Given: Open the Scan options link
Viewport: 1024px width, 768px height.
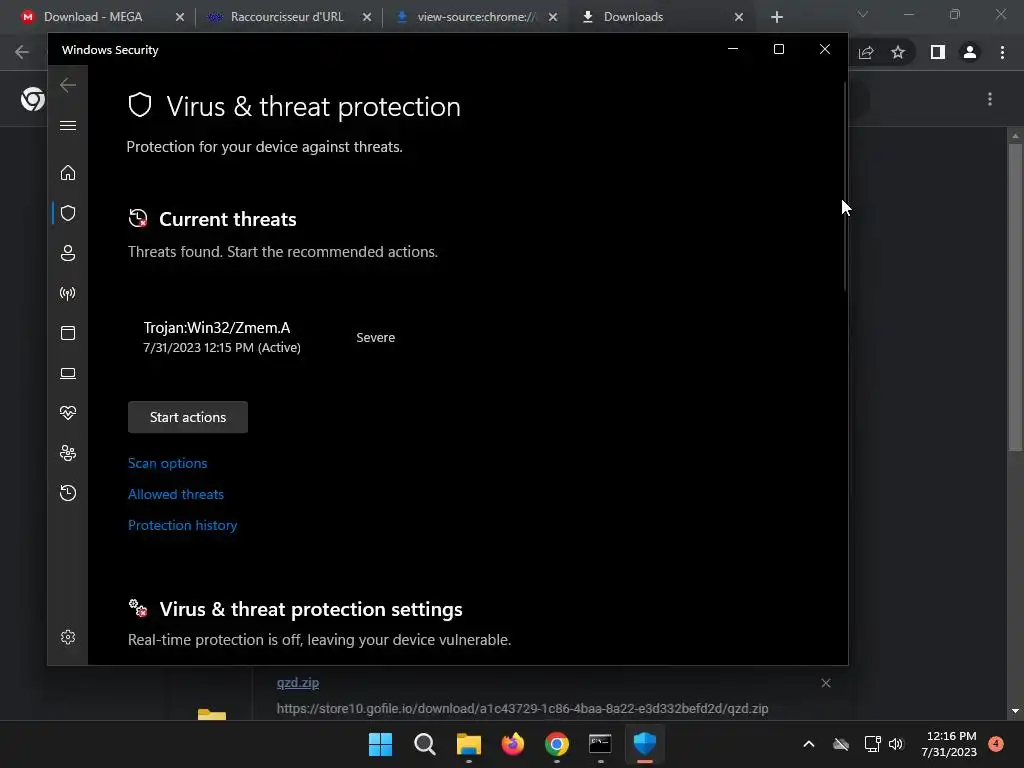Looking at the screenshot, I should [168, 463].
